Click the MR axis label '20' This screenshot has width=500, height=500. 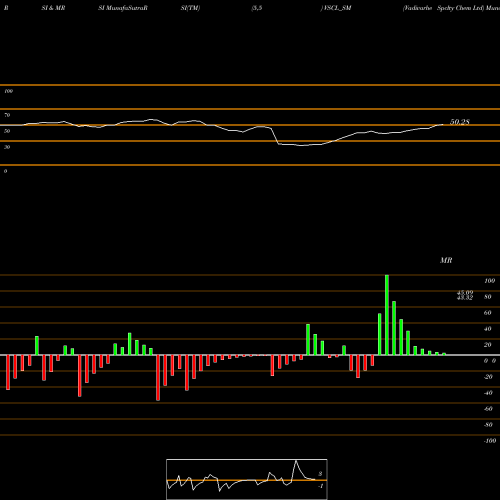click(x=488, y=345)
